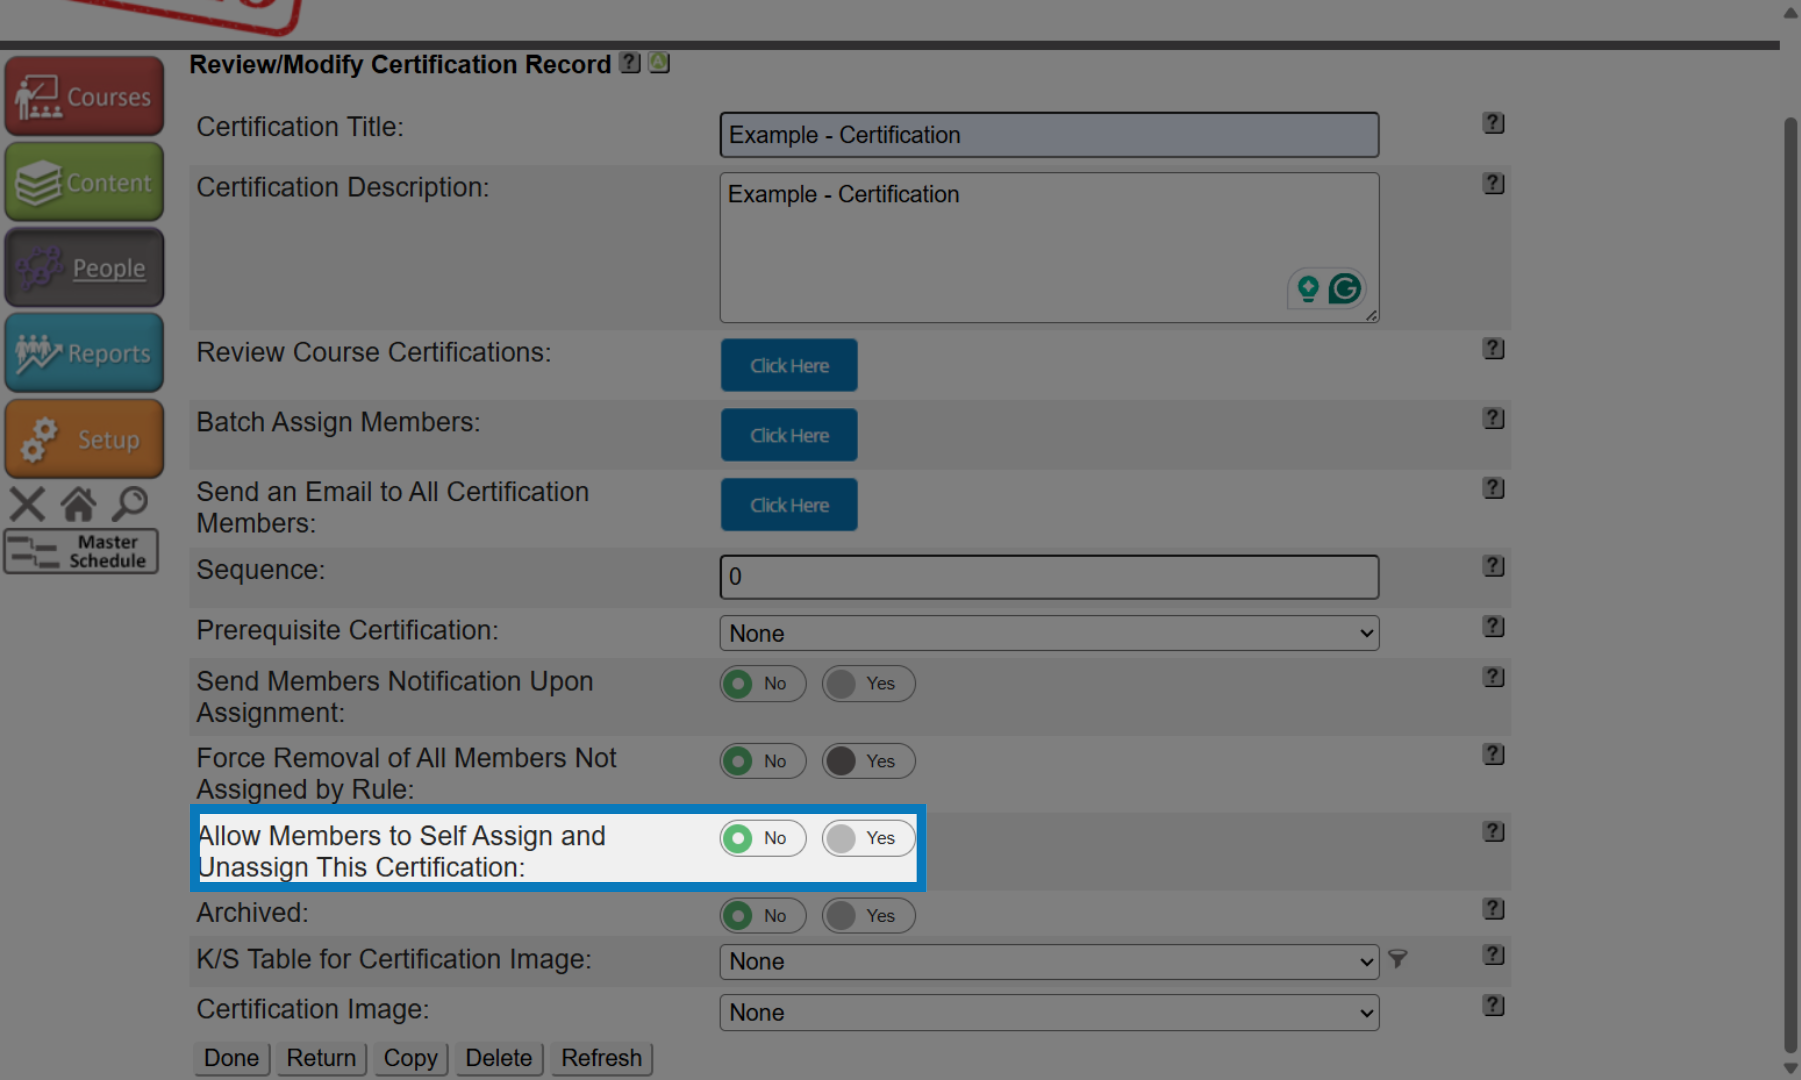
Task: Click the Copy button
Action: pos(410,1058)
